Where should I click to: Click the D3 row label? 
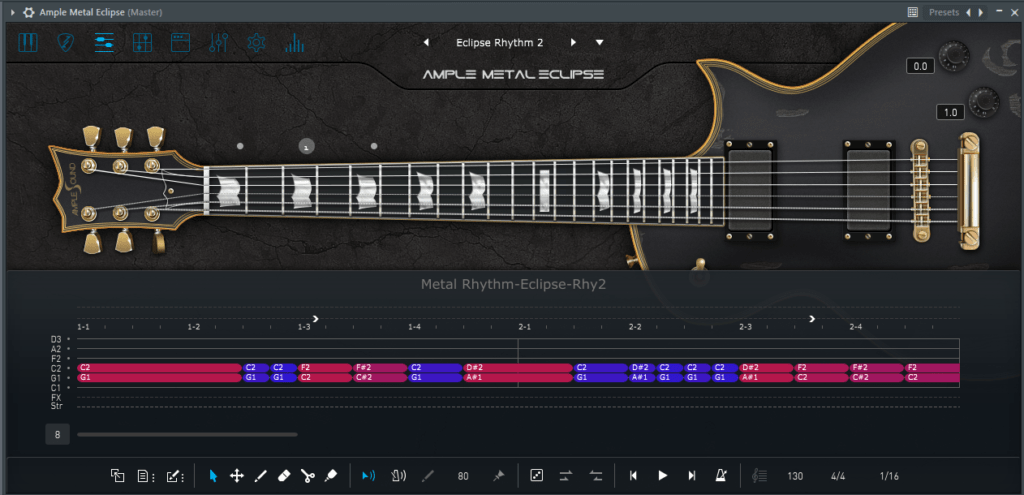pyautogui.click(x=56, y=340)
